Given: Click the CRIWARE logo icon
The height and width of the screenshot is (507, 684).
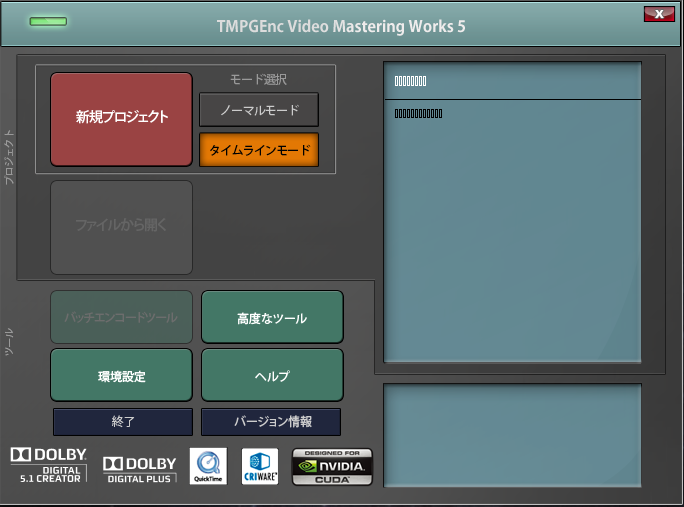Looking at the screenshot, I should [x=260, y=466].
